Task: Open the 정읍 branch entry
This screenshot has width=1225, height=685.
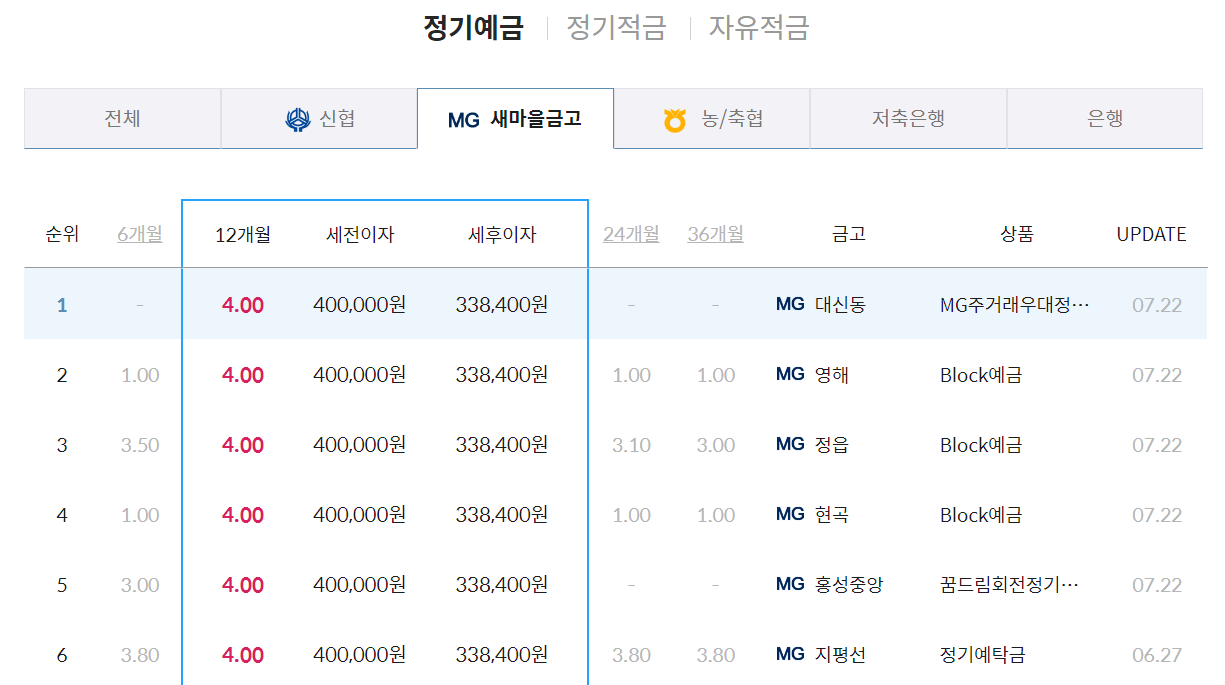Action: tap(832, 445)
